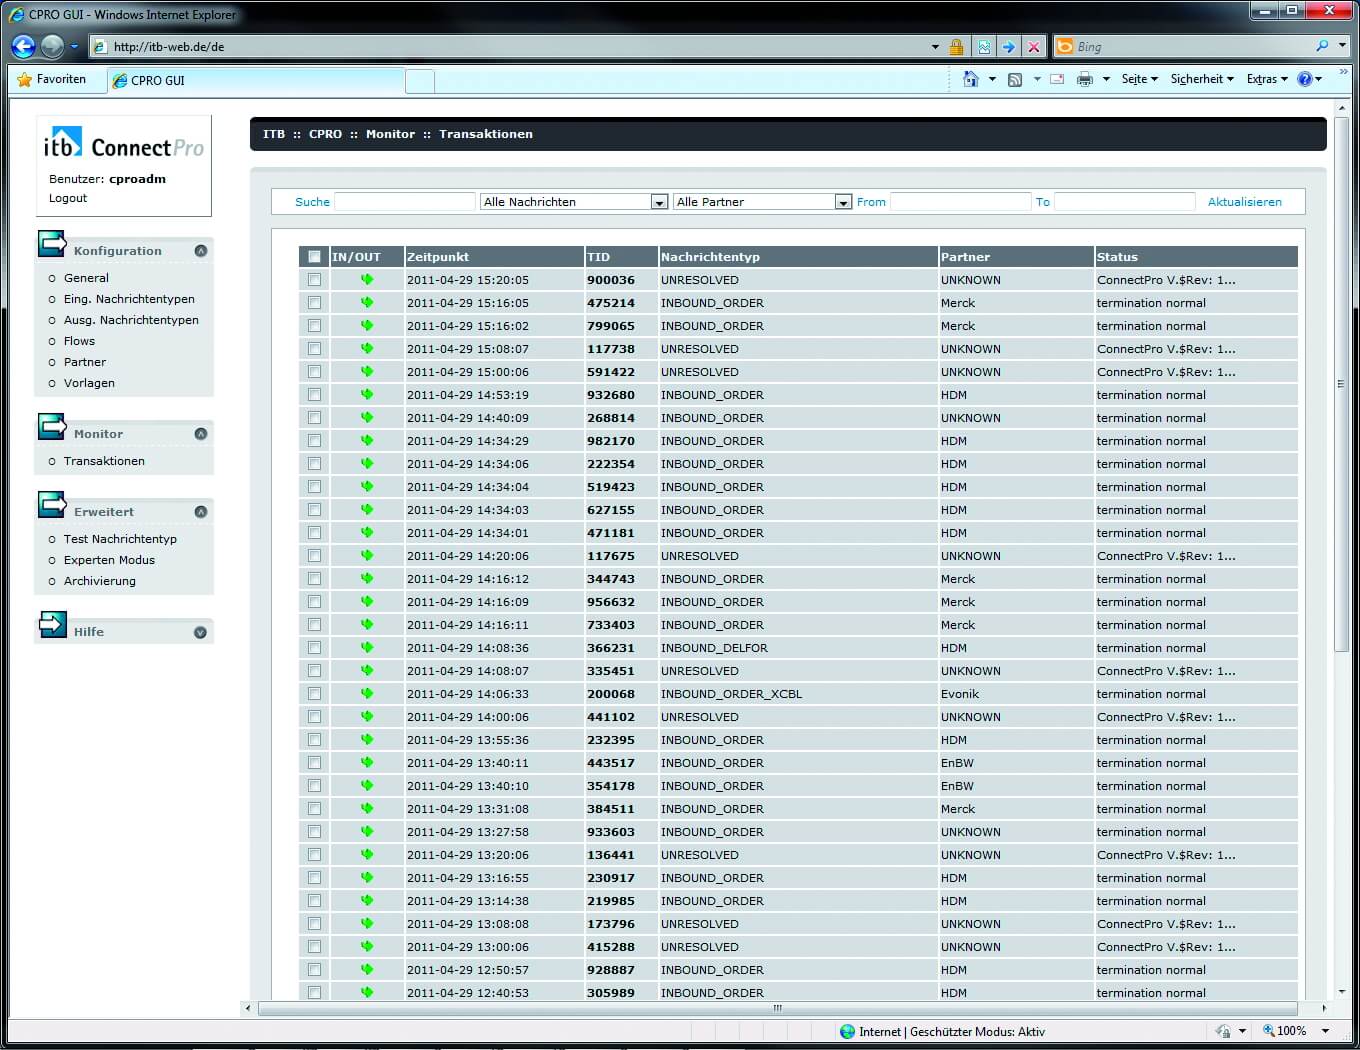Check the row with TID 932680
Image resolution: width=1360 pixels, height=1050 pixels.
point(314,395)
